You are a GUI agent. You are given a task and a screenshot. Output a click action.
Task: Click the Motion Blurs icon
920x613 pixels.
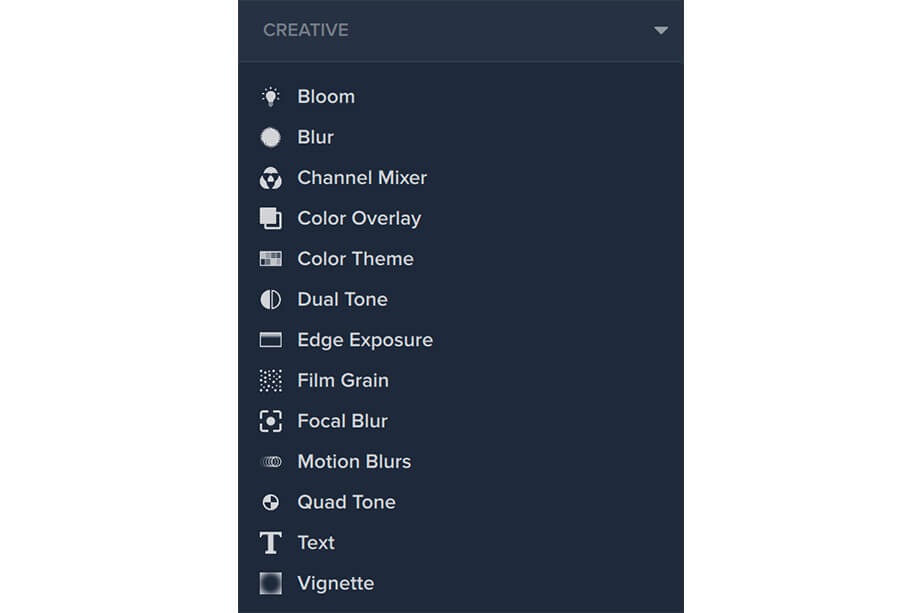[272, 462]
